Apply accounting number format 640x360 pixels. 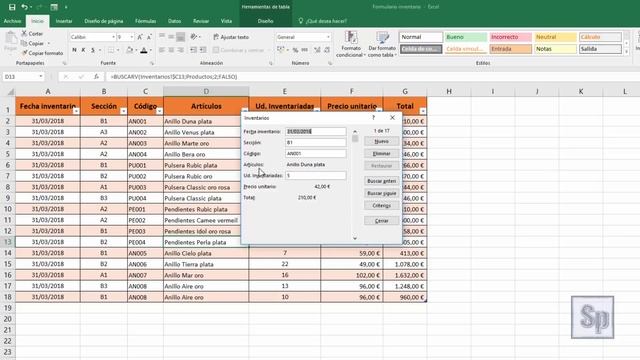tap(280, 50)
